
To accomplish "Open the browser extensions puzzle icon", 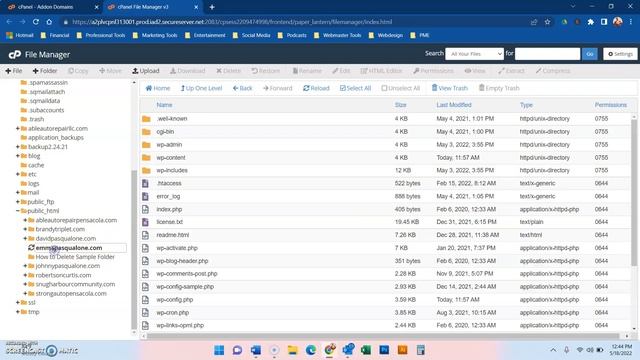I will [x=591, y=22].
